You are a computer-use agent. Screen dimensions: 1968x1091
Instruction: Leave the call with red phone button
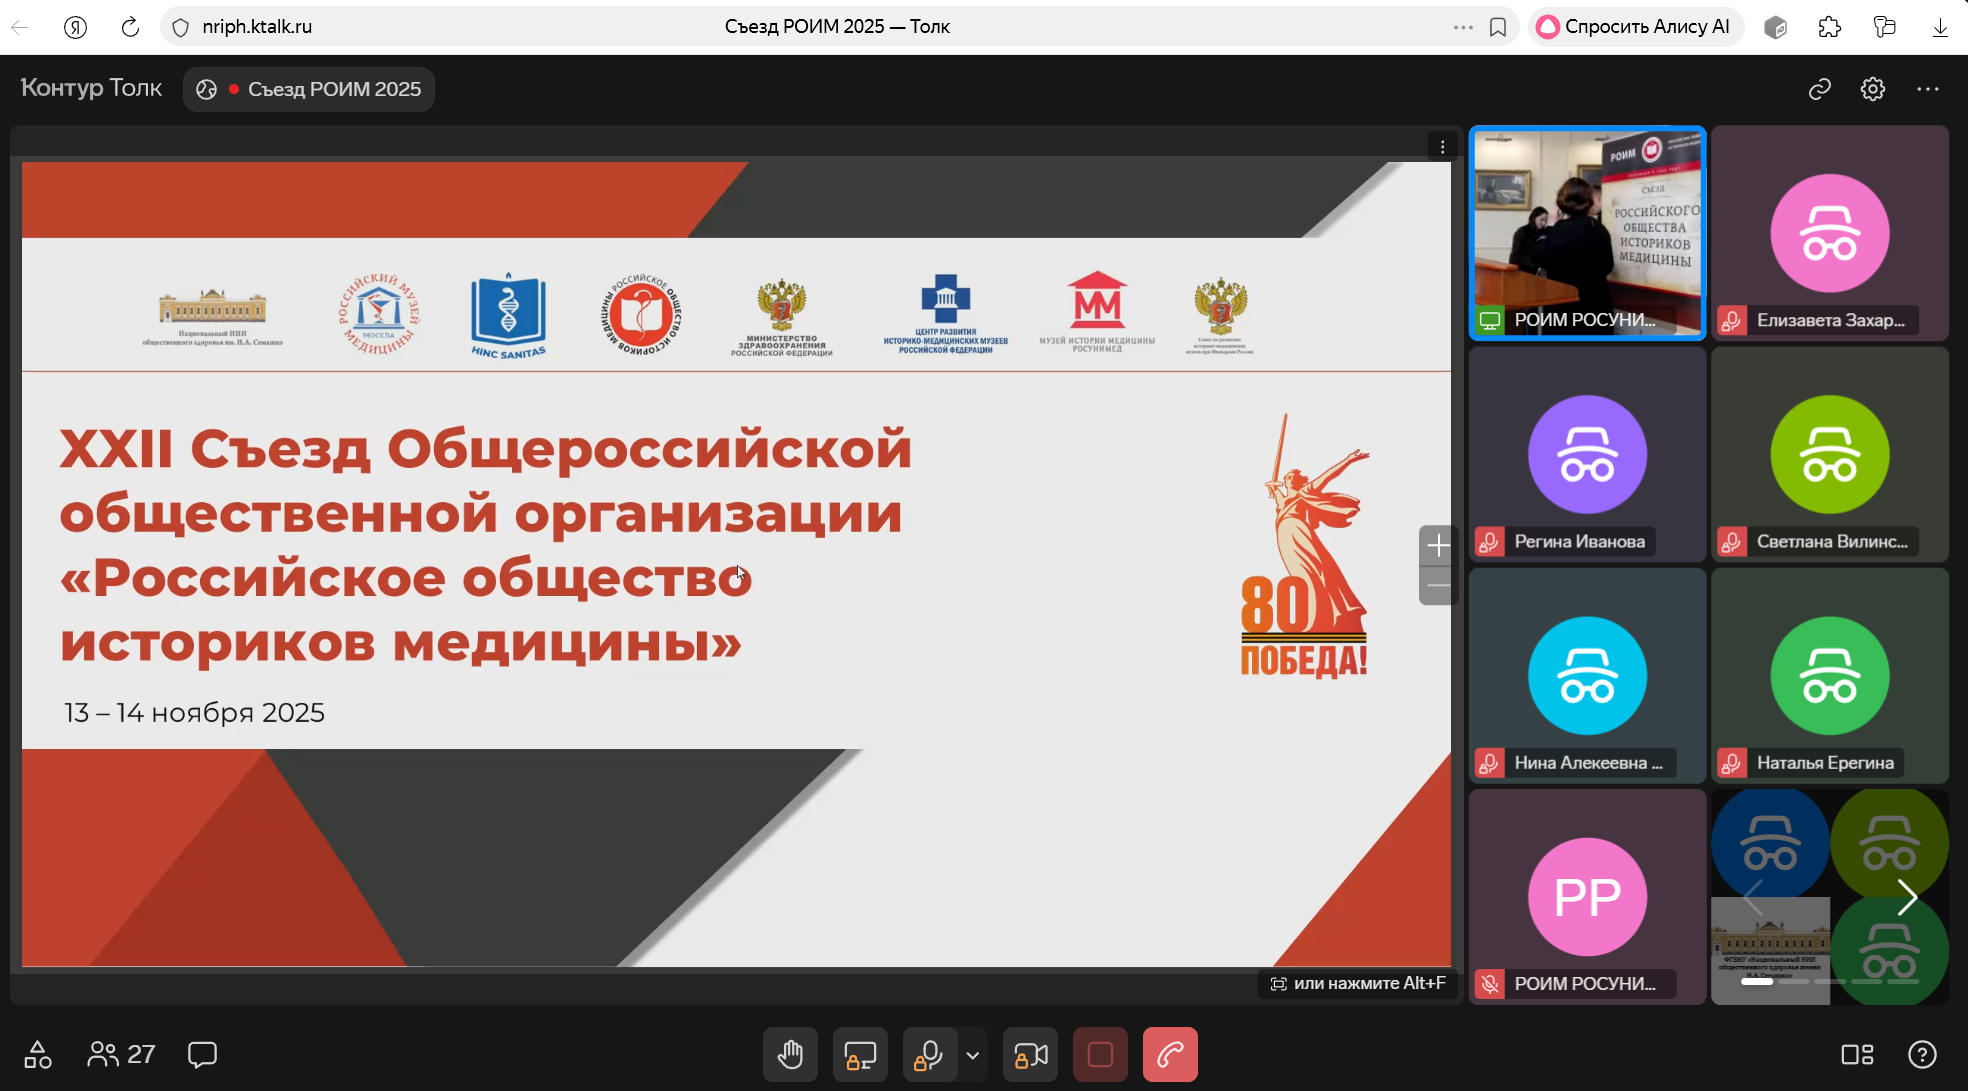click(1170, 1055)
